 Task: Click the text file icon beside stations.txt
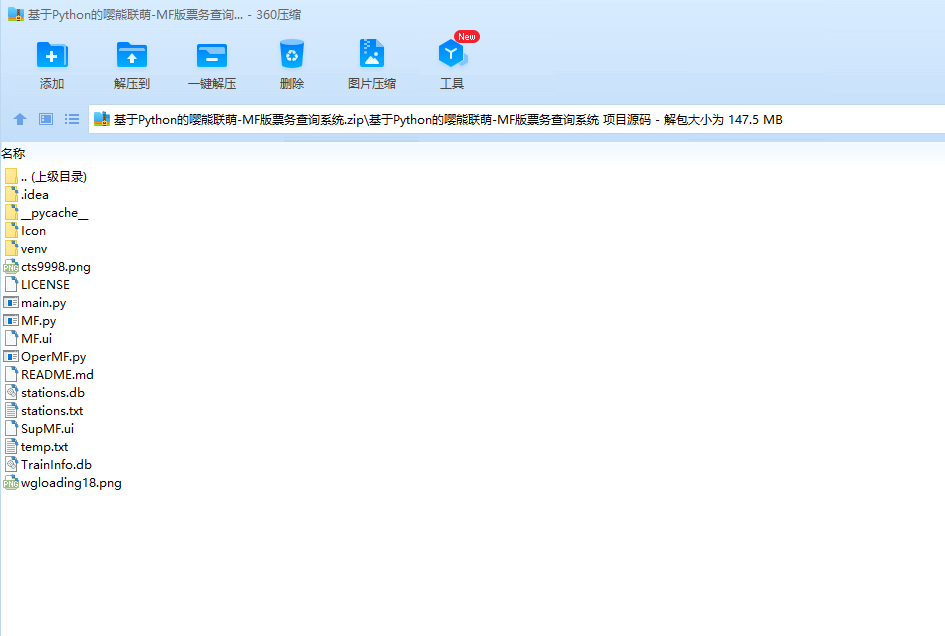coord(11,411)
